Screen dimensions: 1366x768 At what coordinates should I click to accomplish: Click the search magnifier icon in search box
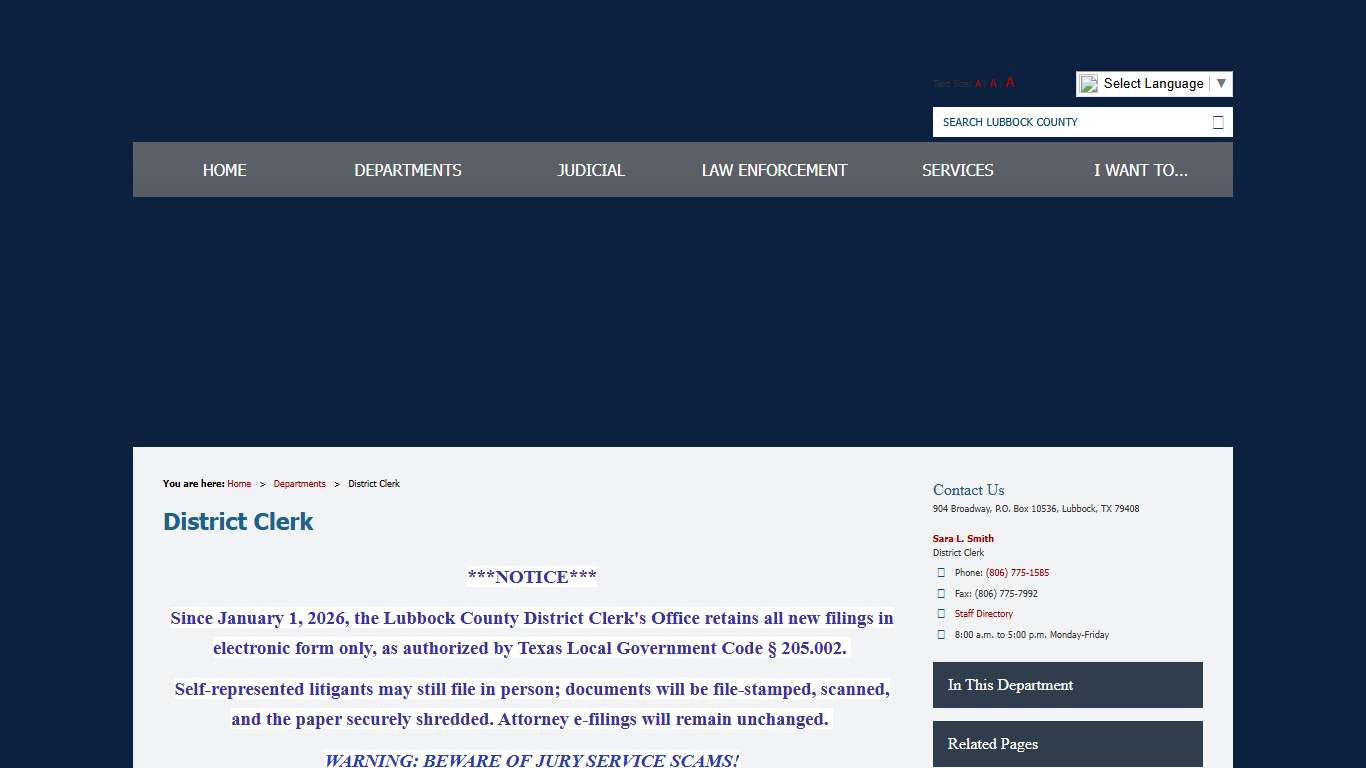1217,122
